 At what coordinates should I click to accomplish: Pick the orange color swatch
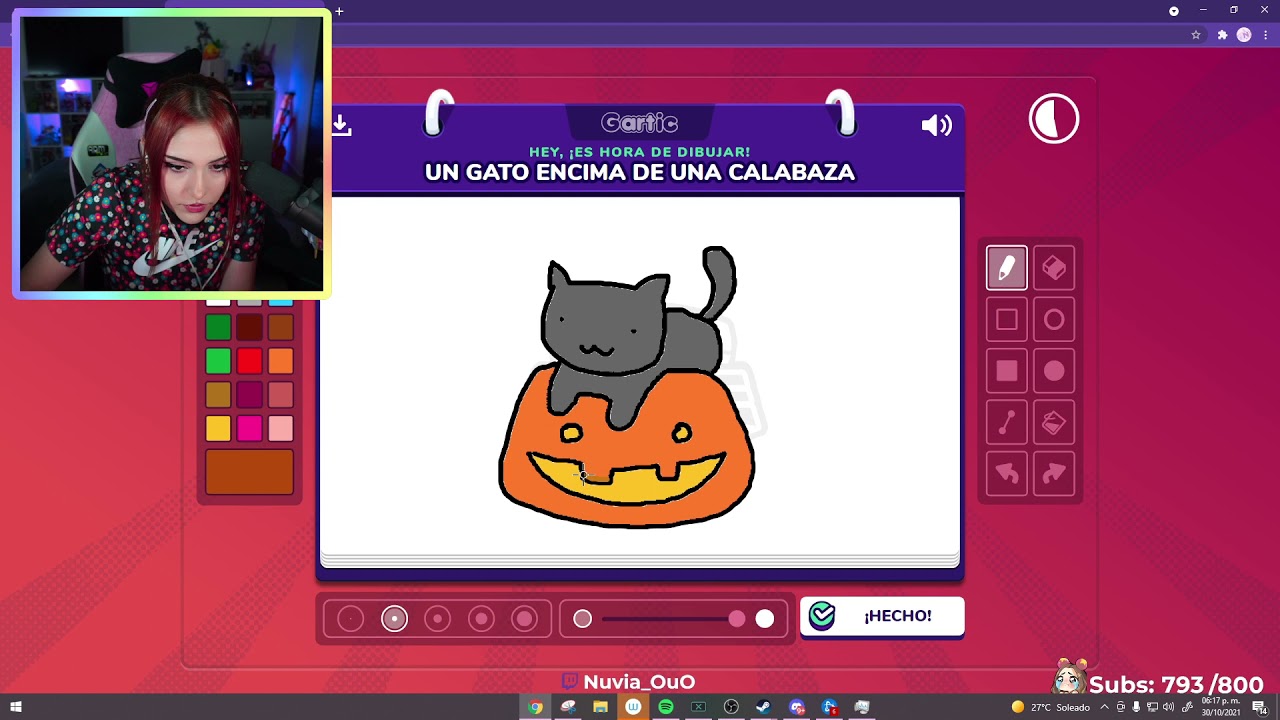click(281, 361)
